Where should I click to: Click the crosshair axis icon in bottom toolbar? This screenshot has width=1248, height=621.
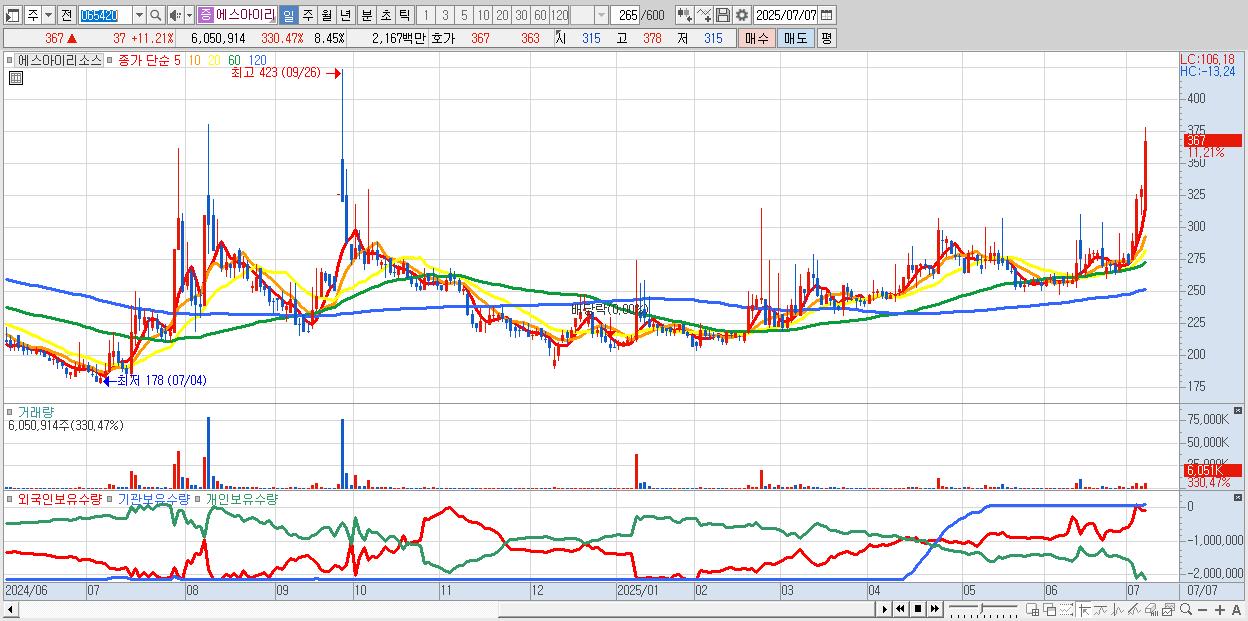pos(1084,609)
